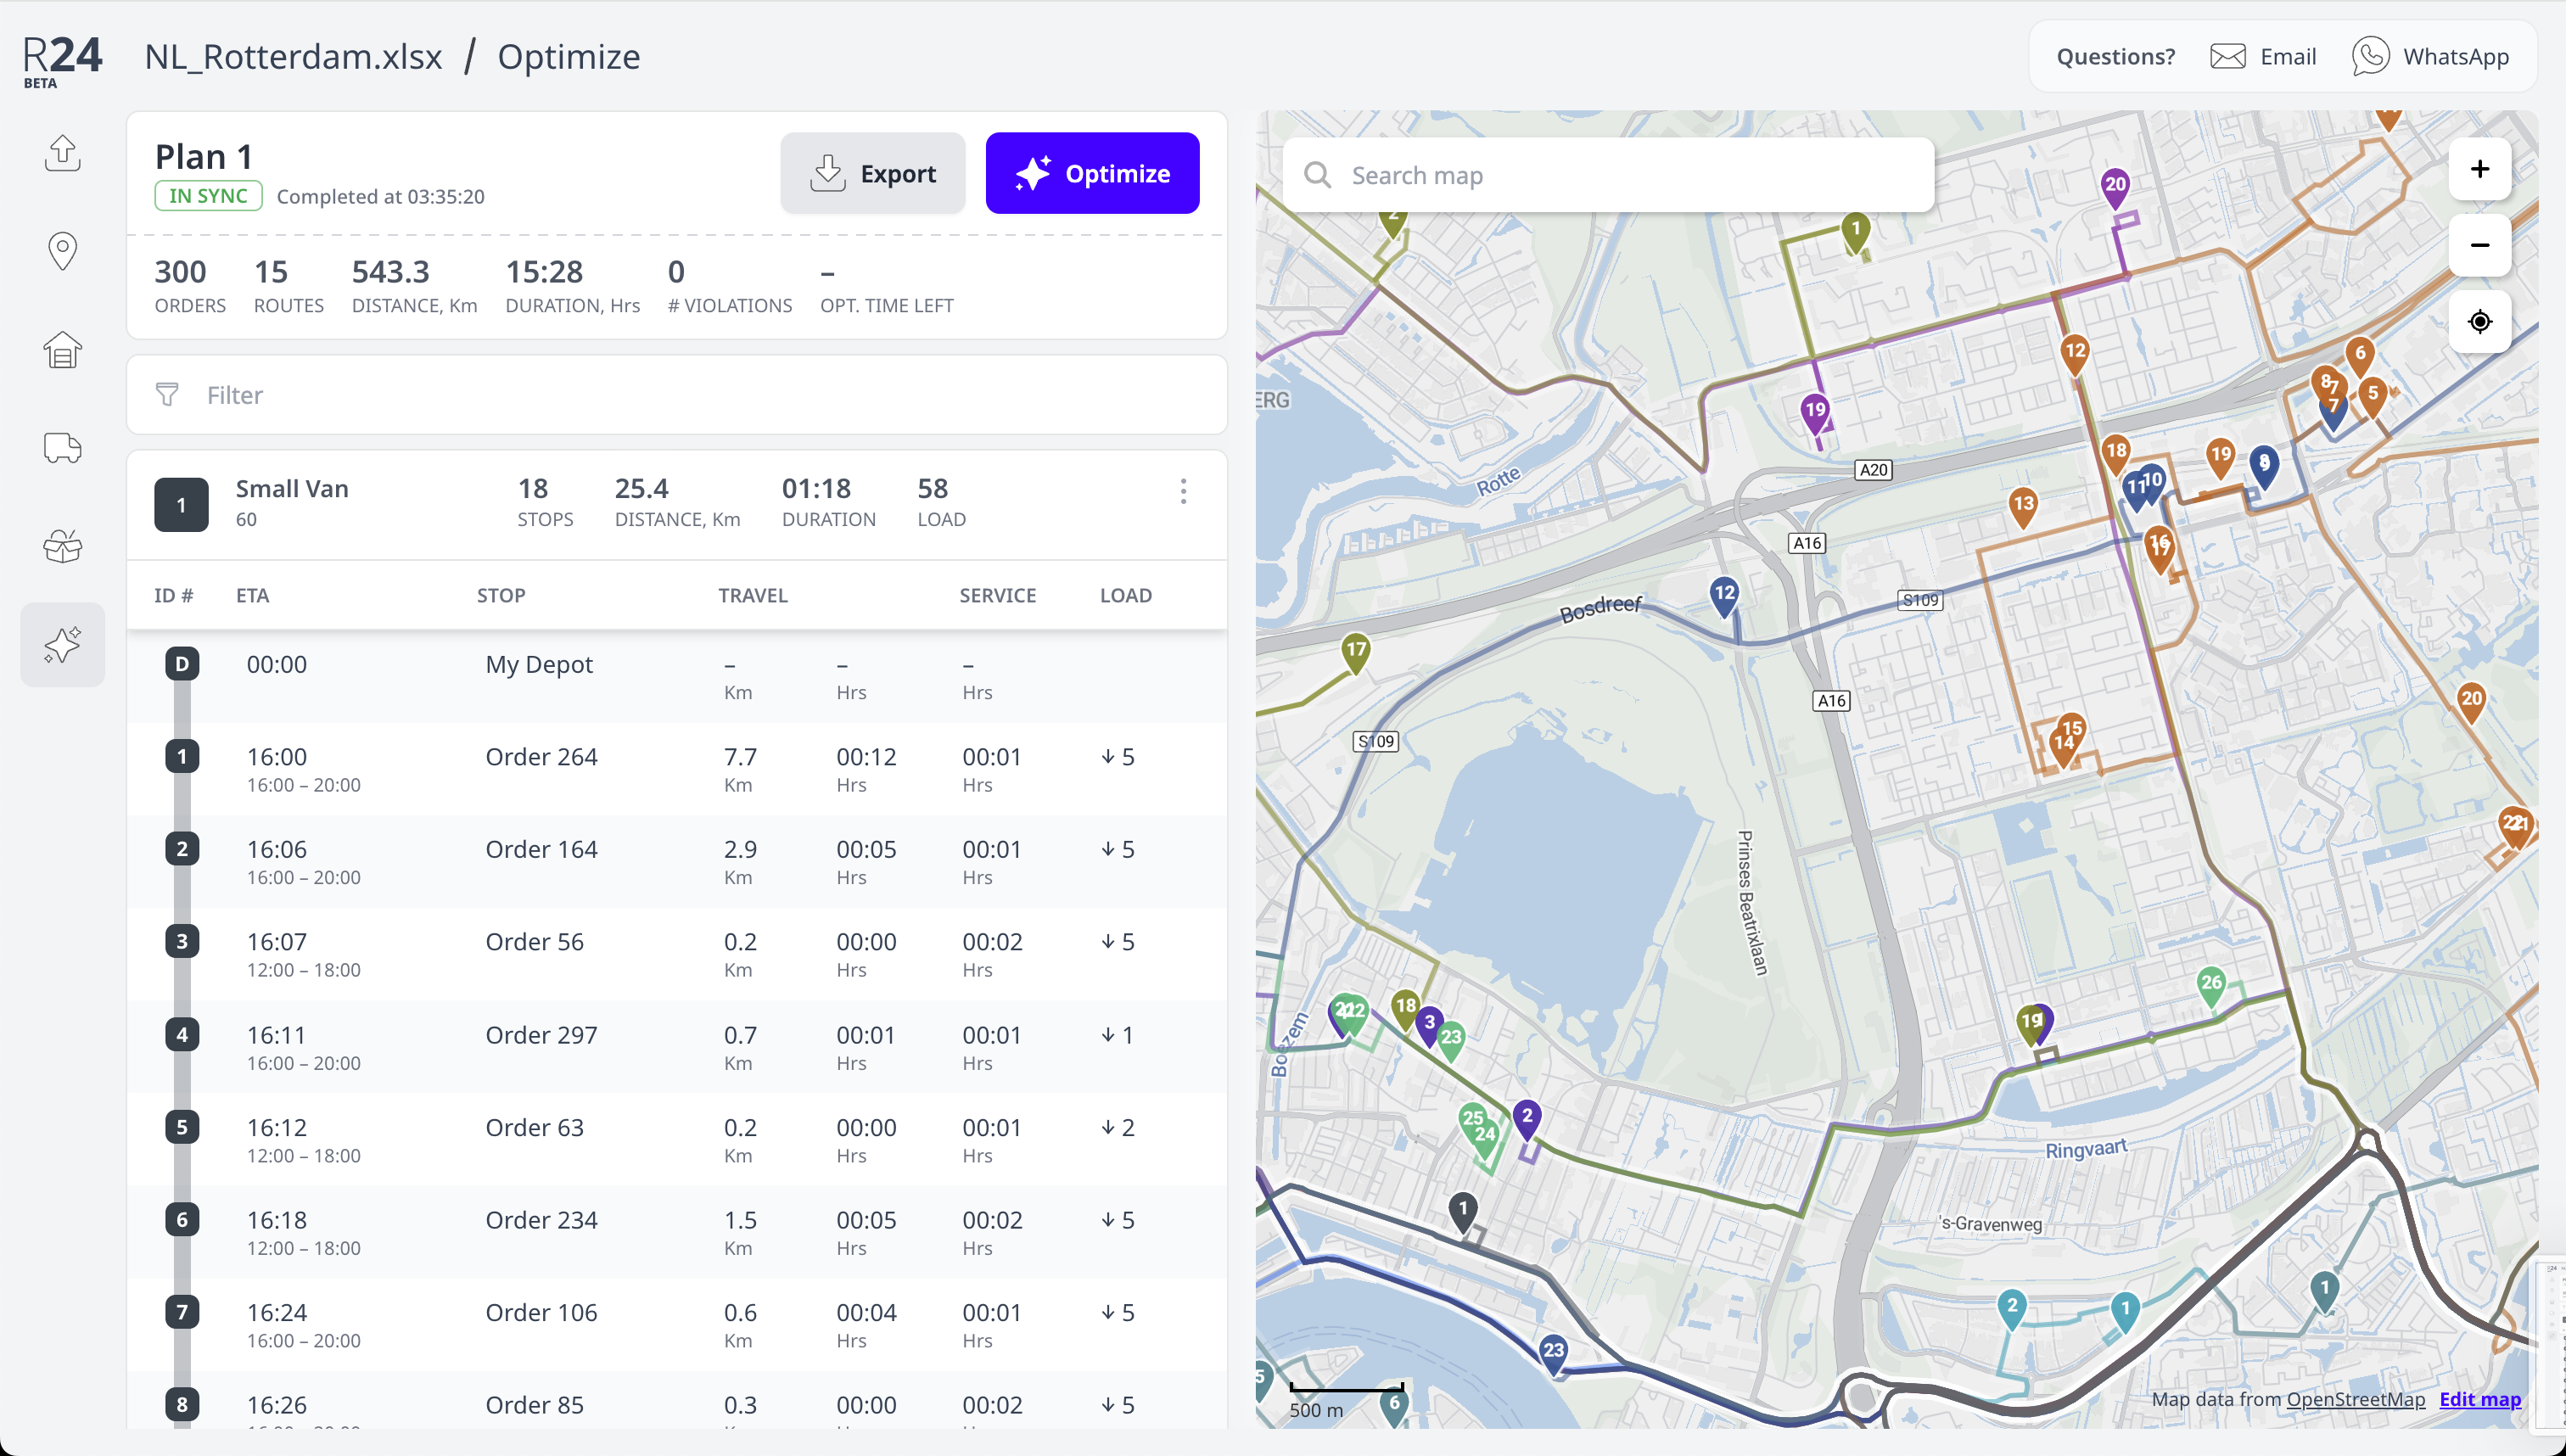This screenshot has width=2566, height=1456.
Task: Click the map search magnifier icon
Action: pos(1318,175)
